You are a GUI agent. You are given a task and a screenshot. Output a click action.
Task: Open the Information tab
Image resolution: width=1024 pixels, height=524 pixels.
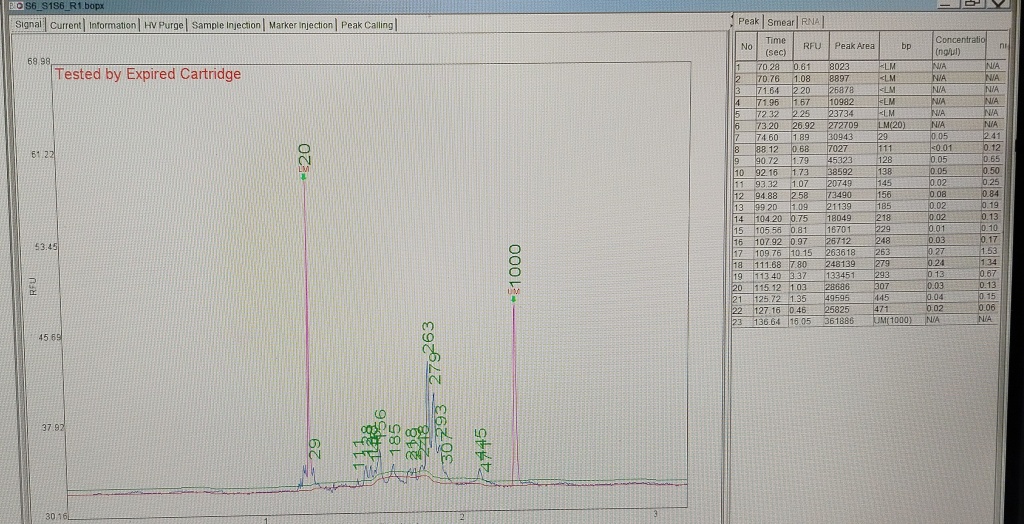pyautogui.click(x=111, y=24)
